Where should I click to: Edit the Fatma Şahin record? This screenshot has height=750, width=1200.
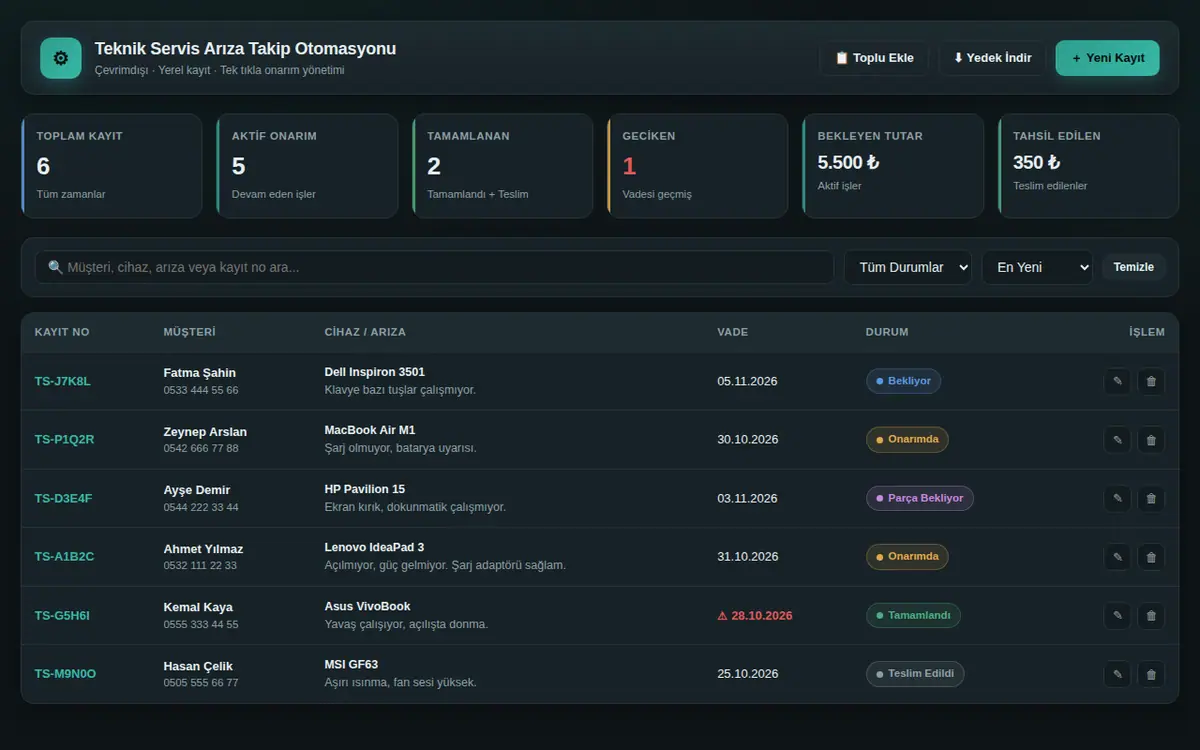click(1117, 381)
